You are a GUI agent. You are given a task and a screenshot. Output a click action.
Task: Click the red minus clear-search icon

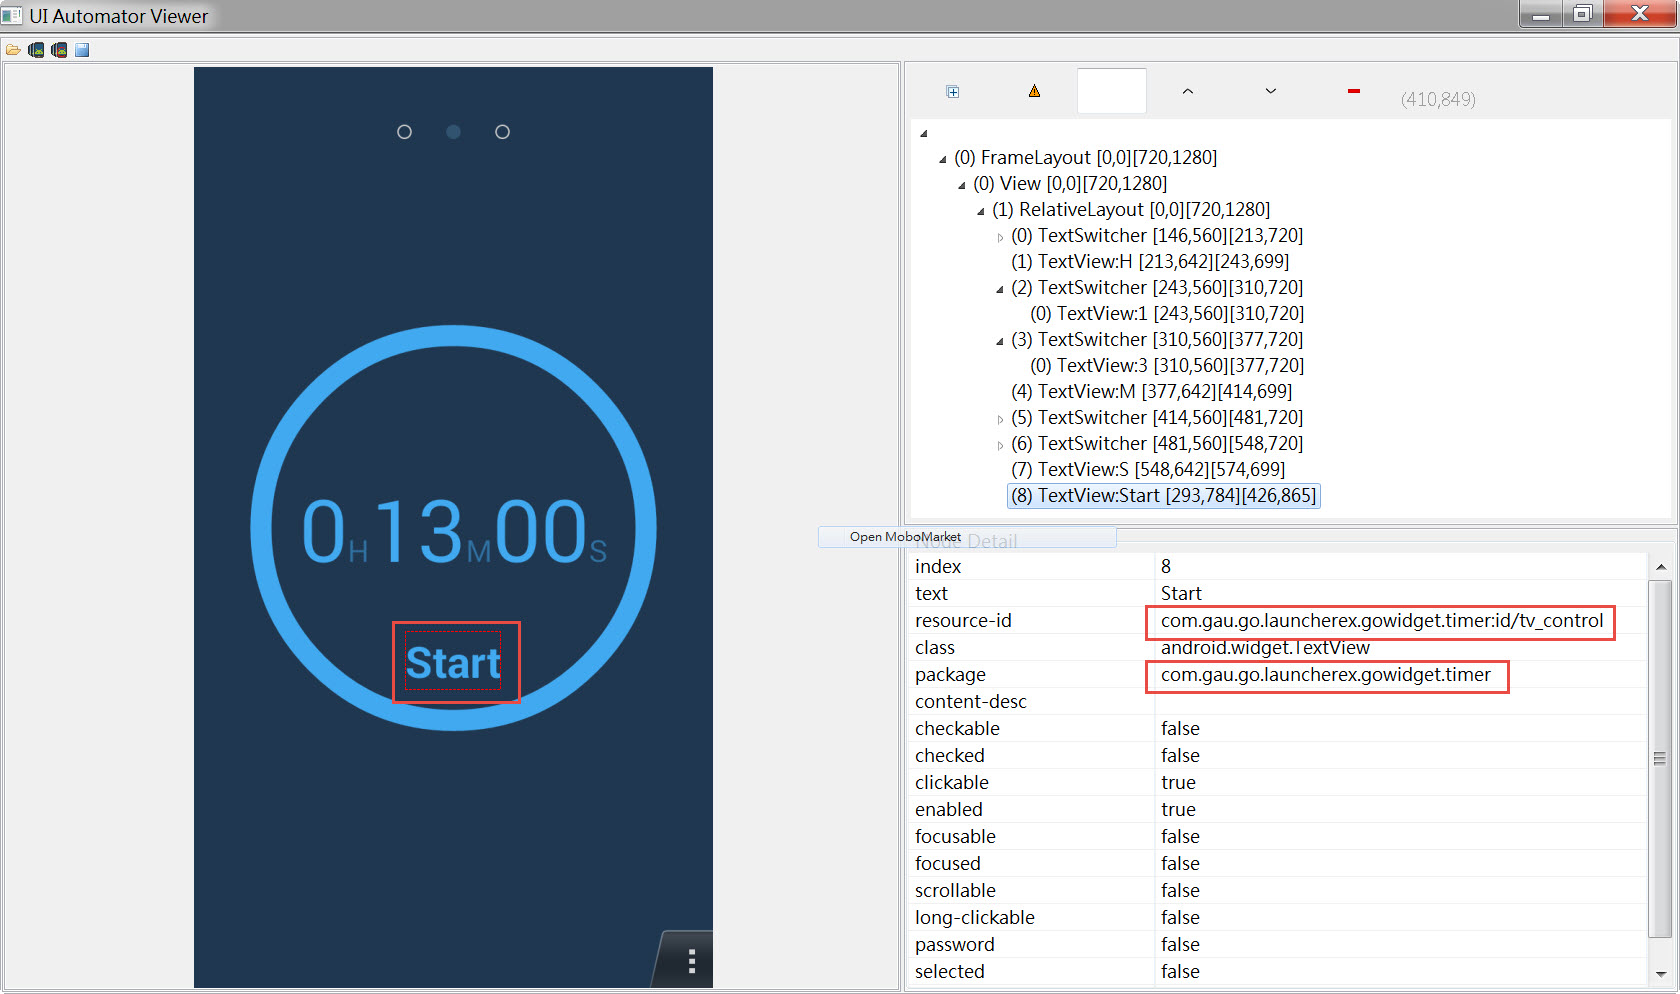tap(1353, 92)
